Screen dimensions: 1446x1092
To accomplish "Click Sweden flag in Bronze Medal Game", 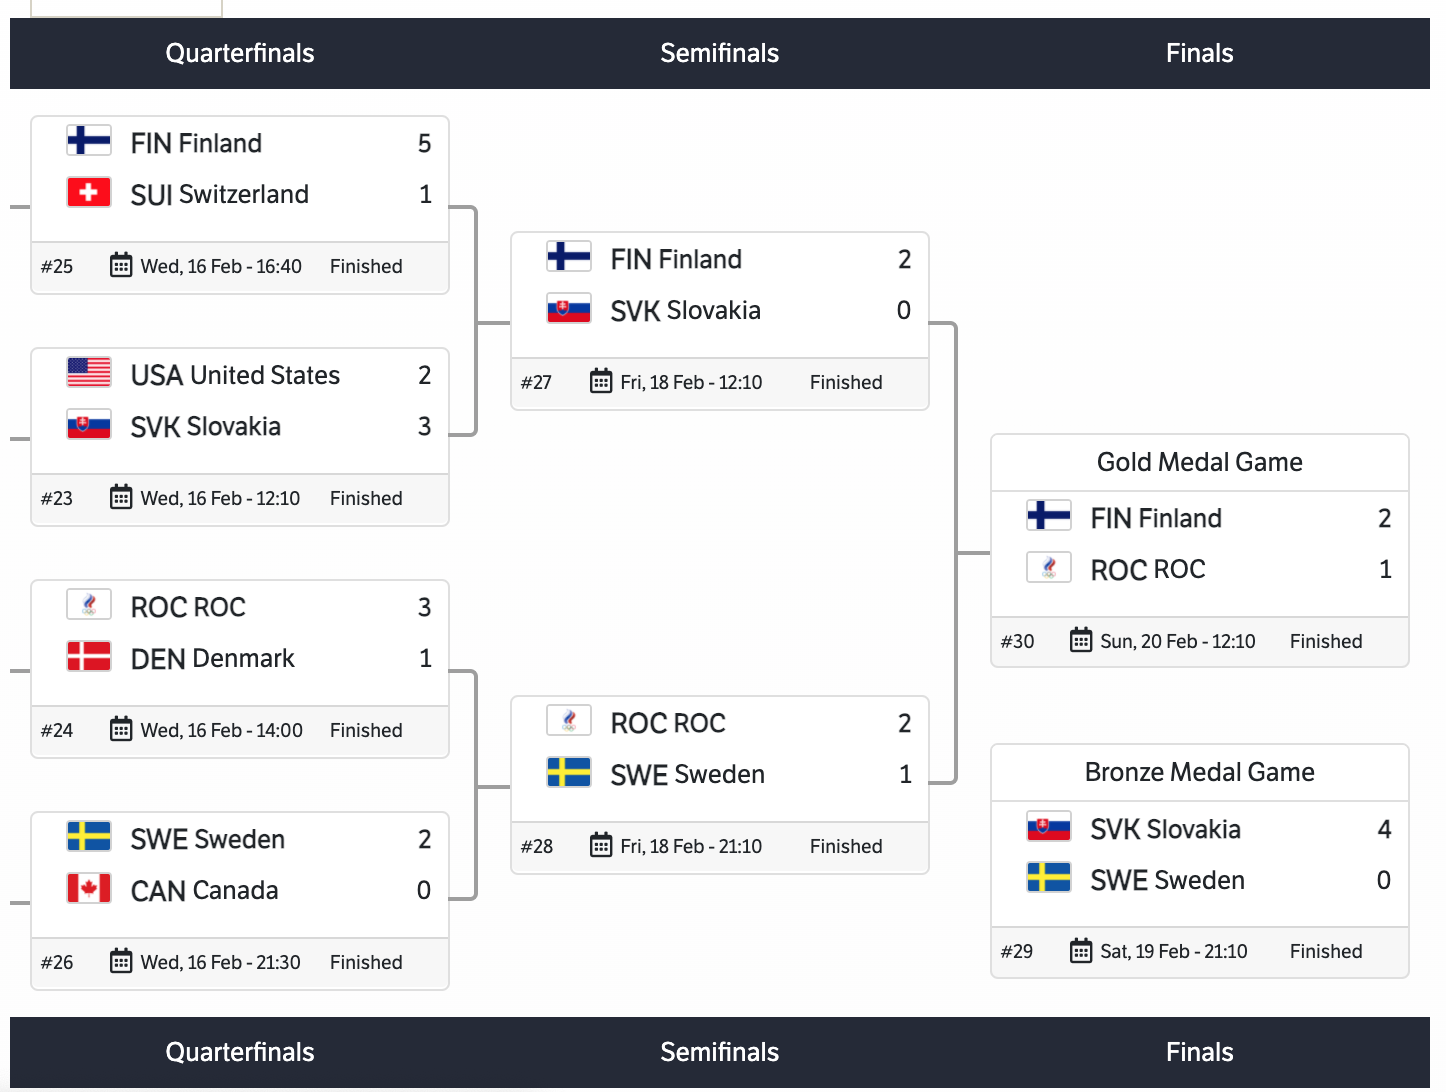I will 1049,878.
